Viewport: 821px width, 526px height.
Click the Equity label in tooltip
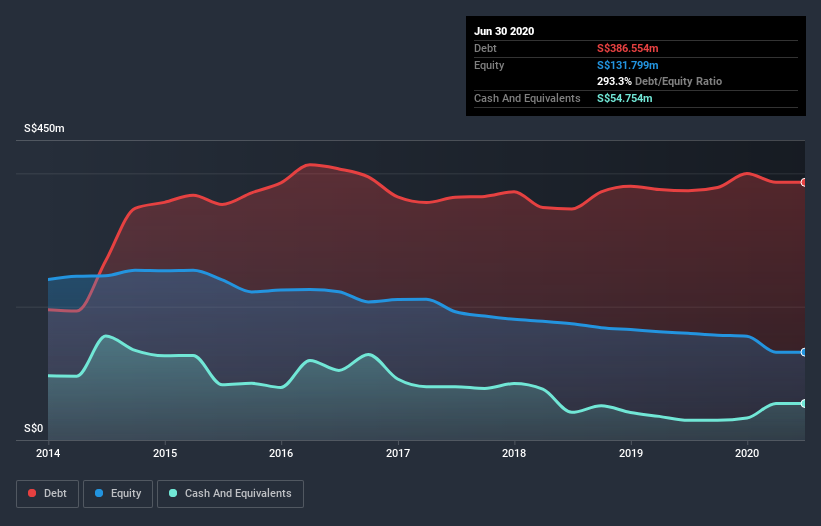[x=489, y=65]
